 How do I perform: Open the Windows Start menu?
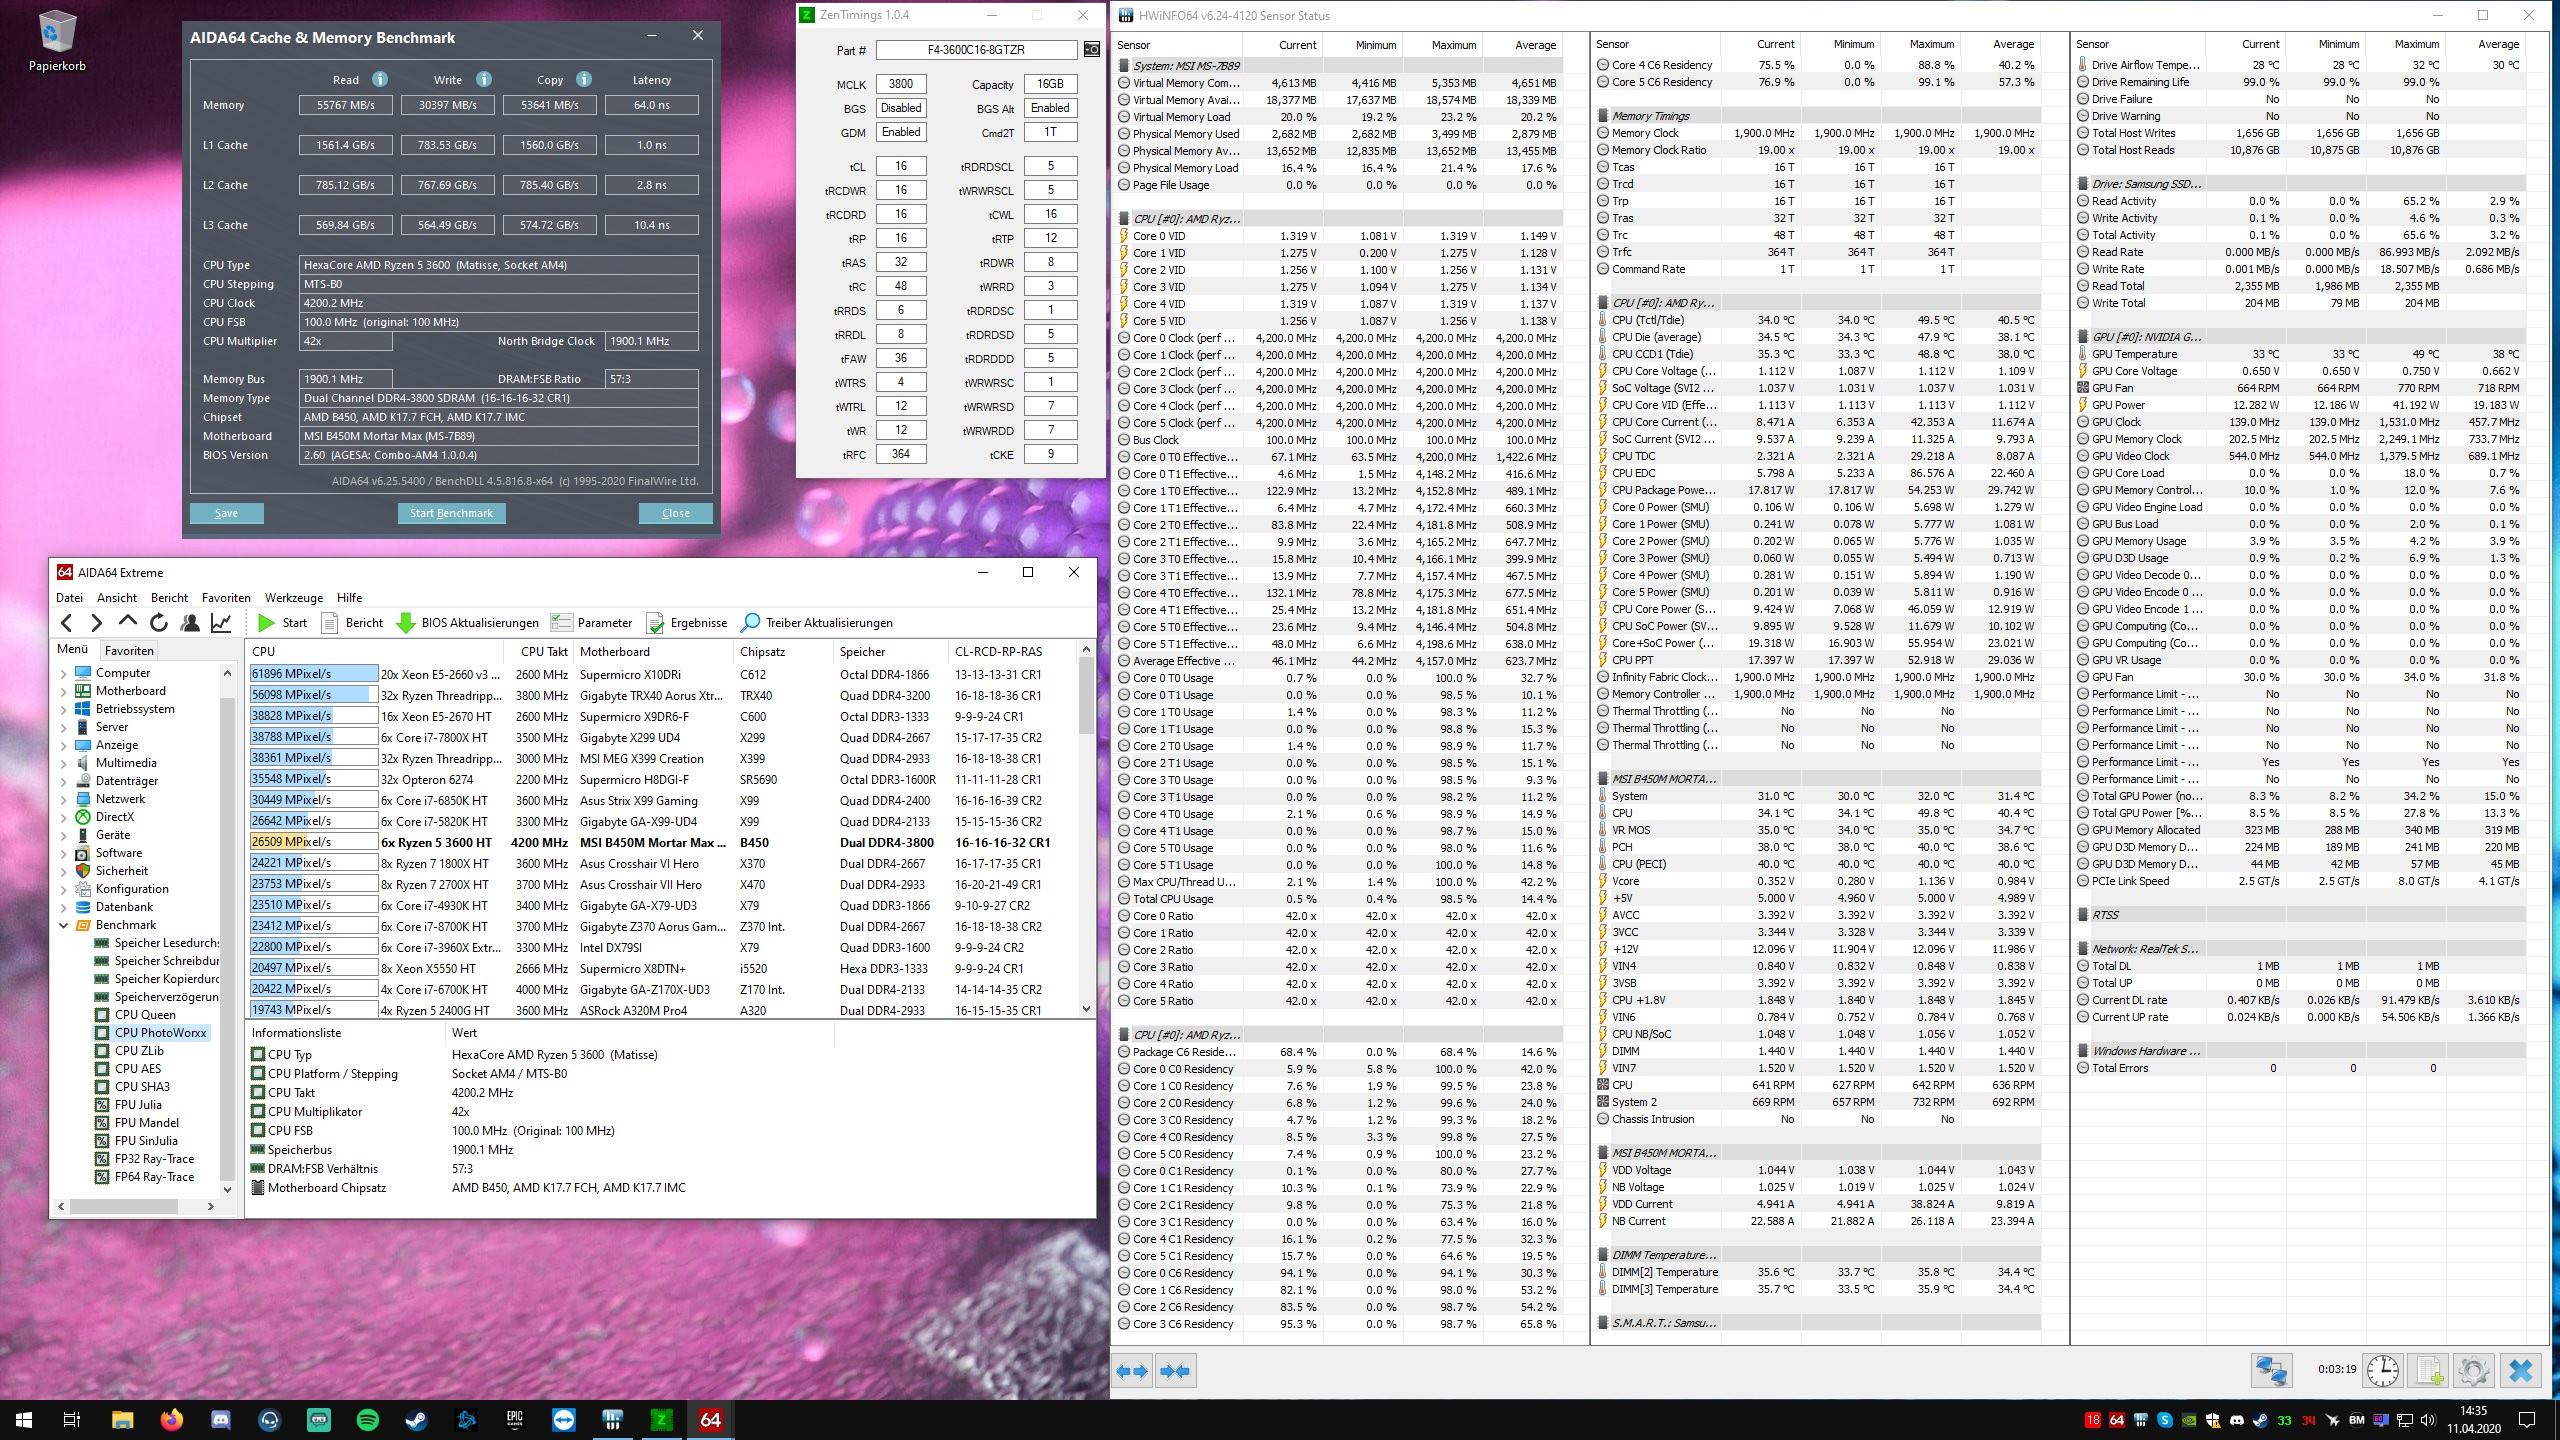pos(24,1419)
